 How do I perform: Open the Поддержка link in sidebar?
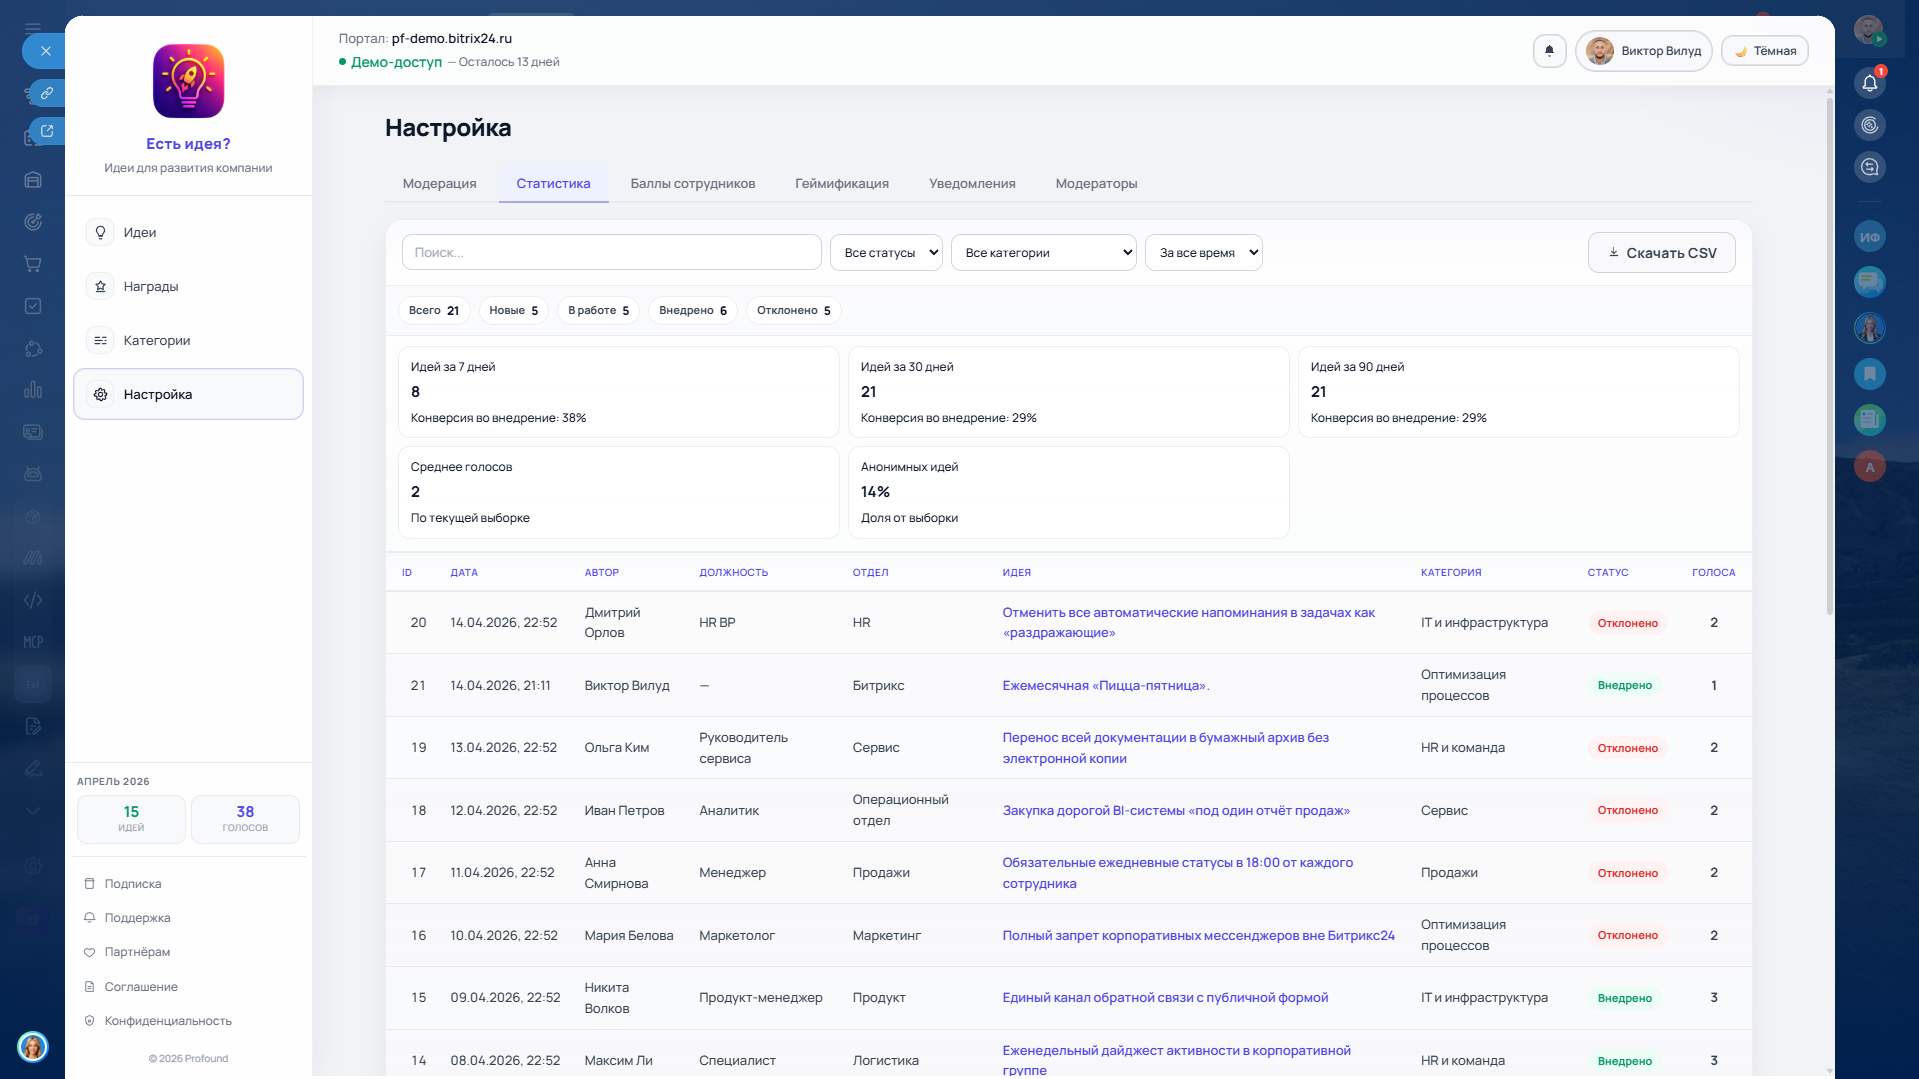point(137,918)
